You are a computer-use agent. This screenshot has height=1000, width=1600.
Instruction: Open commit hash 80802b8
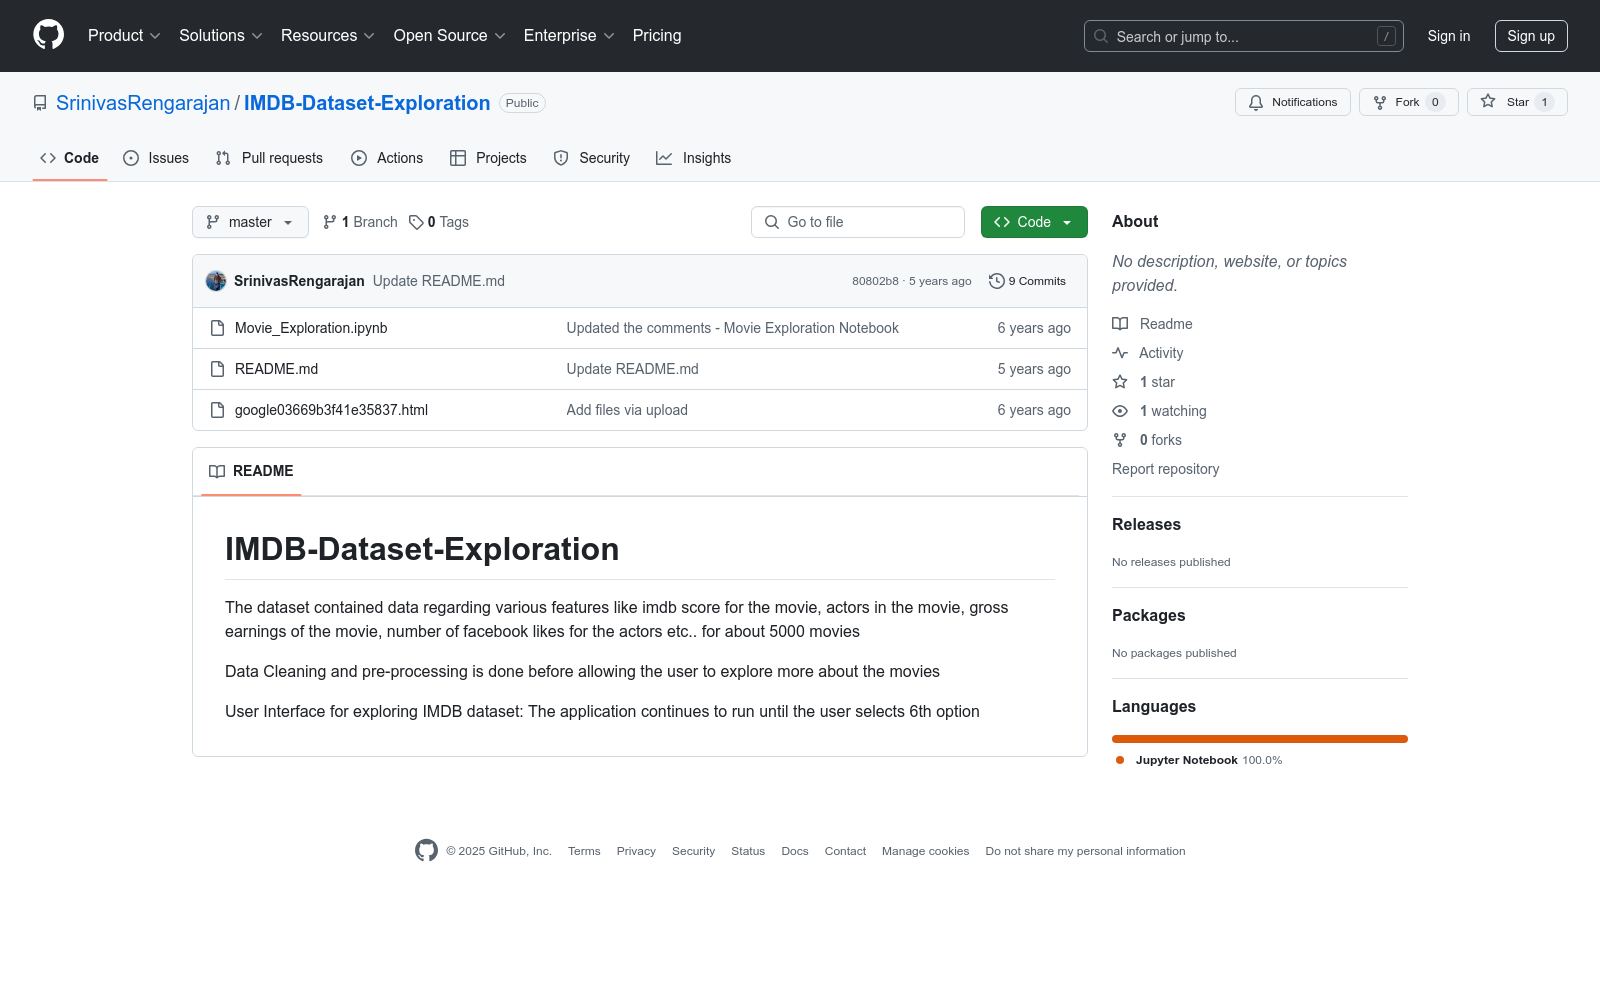(875, 281)
